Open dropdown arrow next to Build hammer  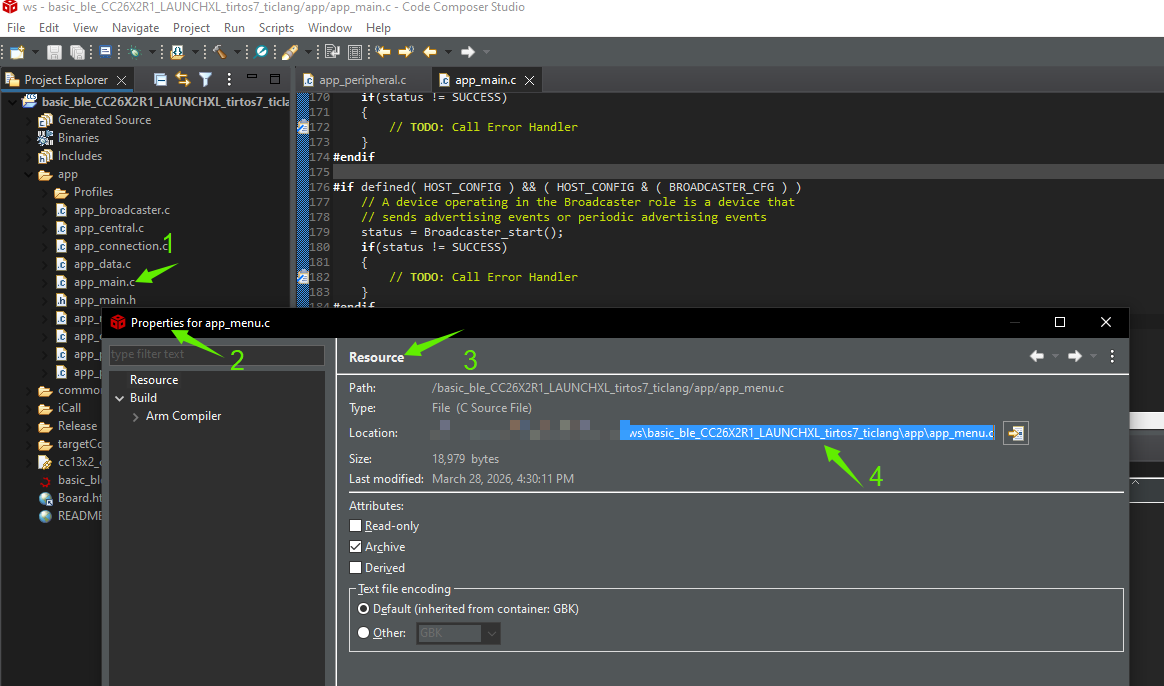[238, 52]
